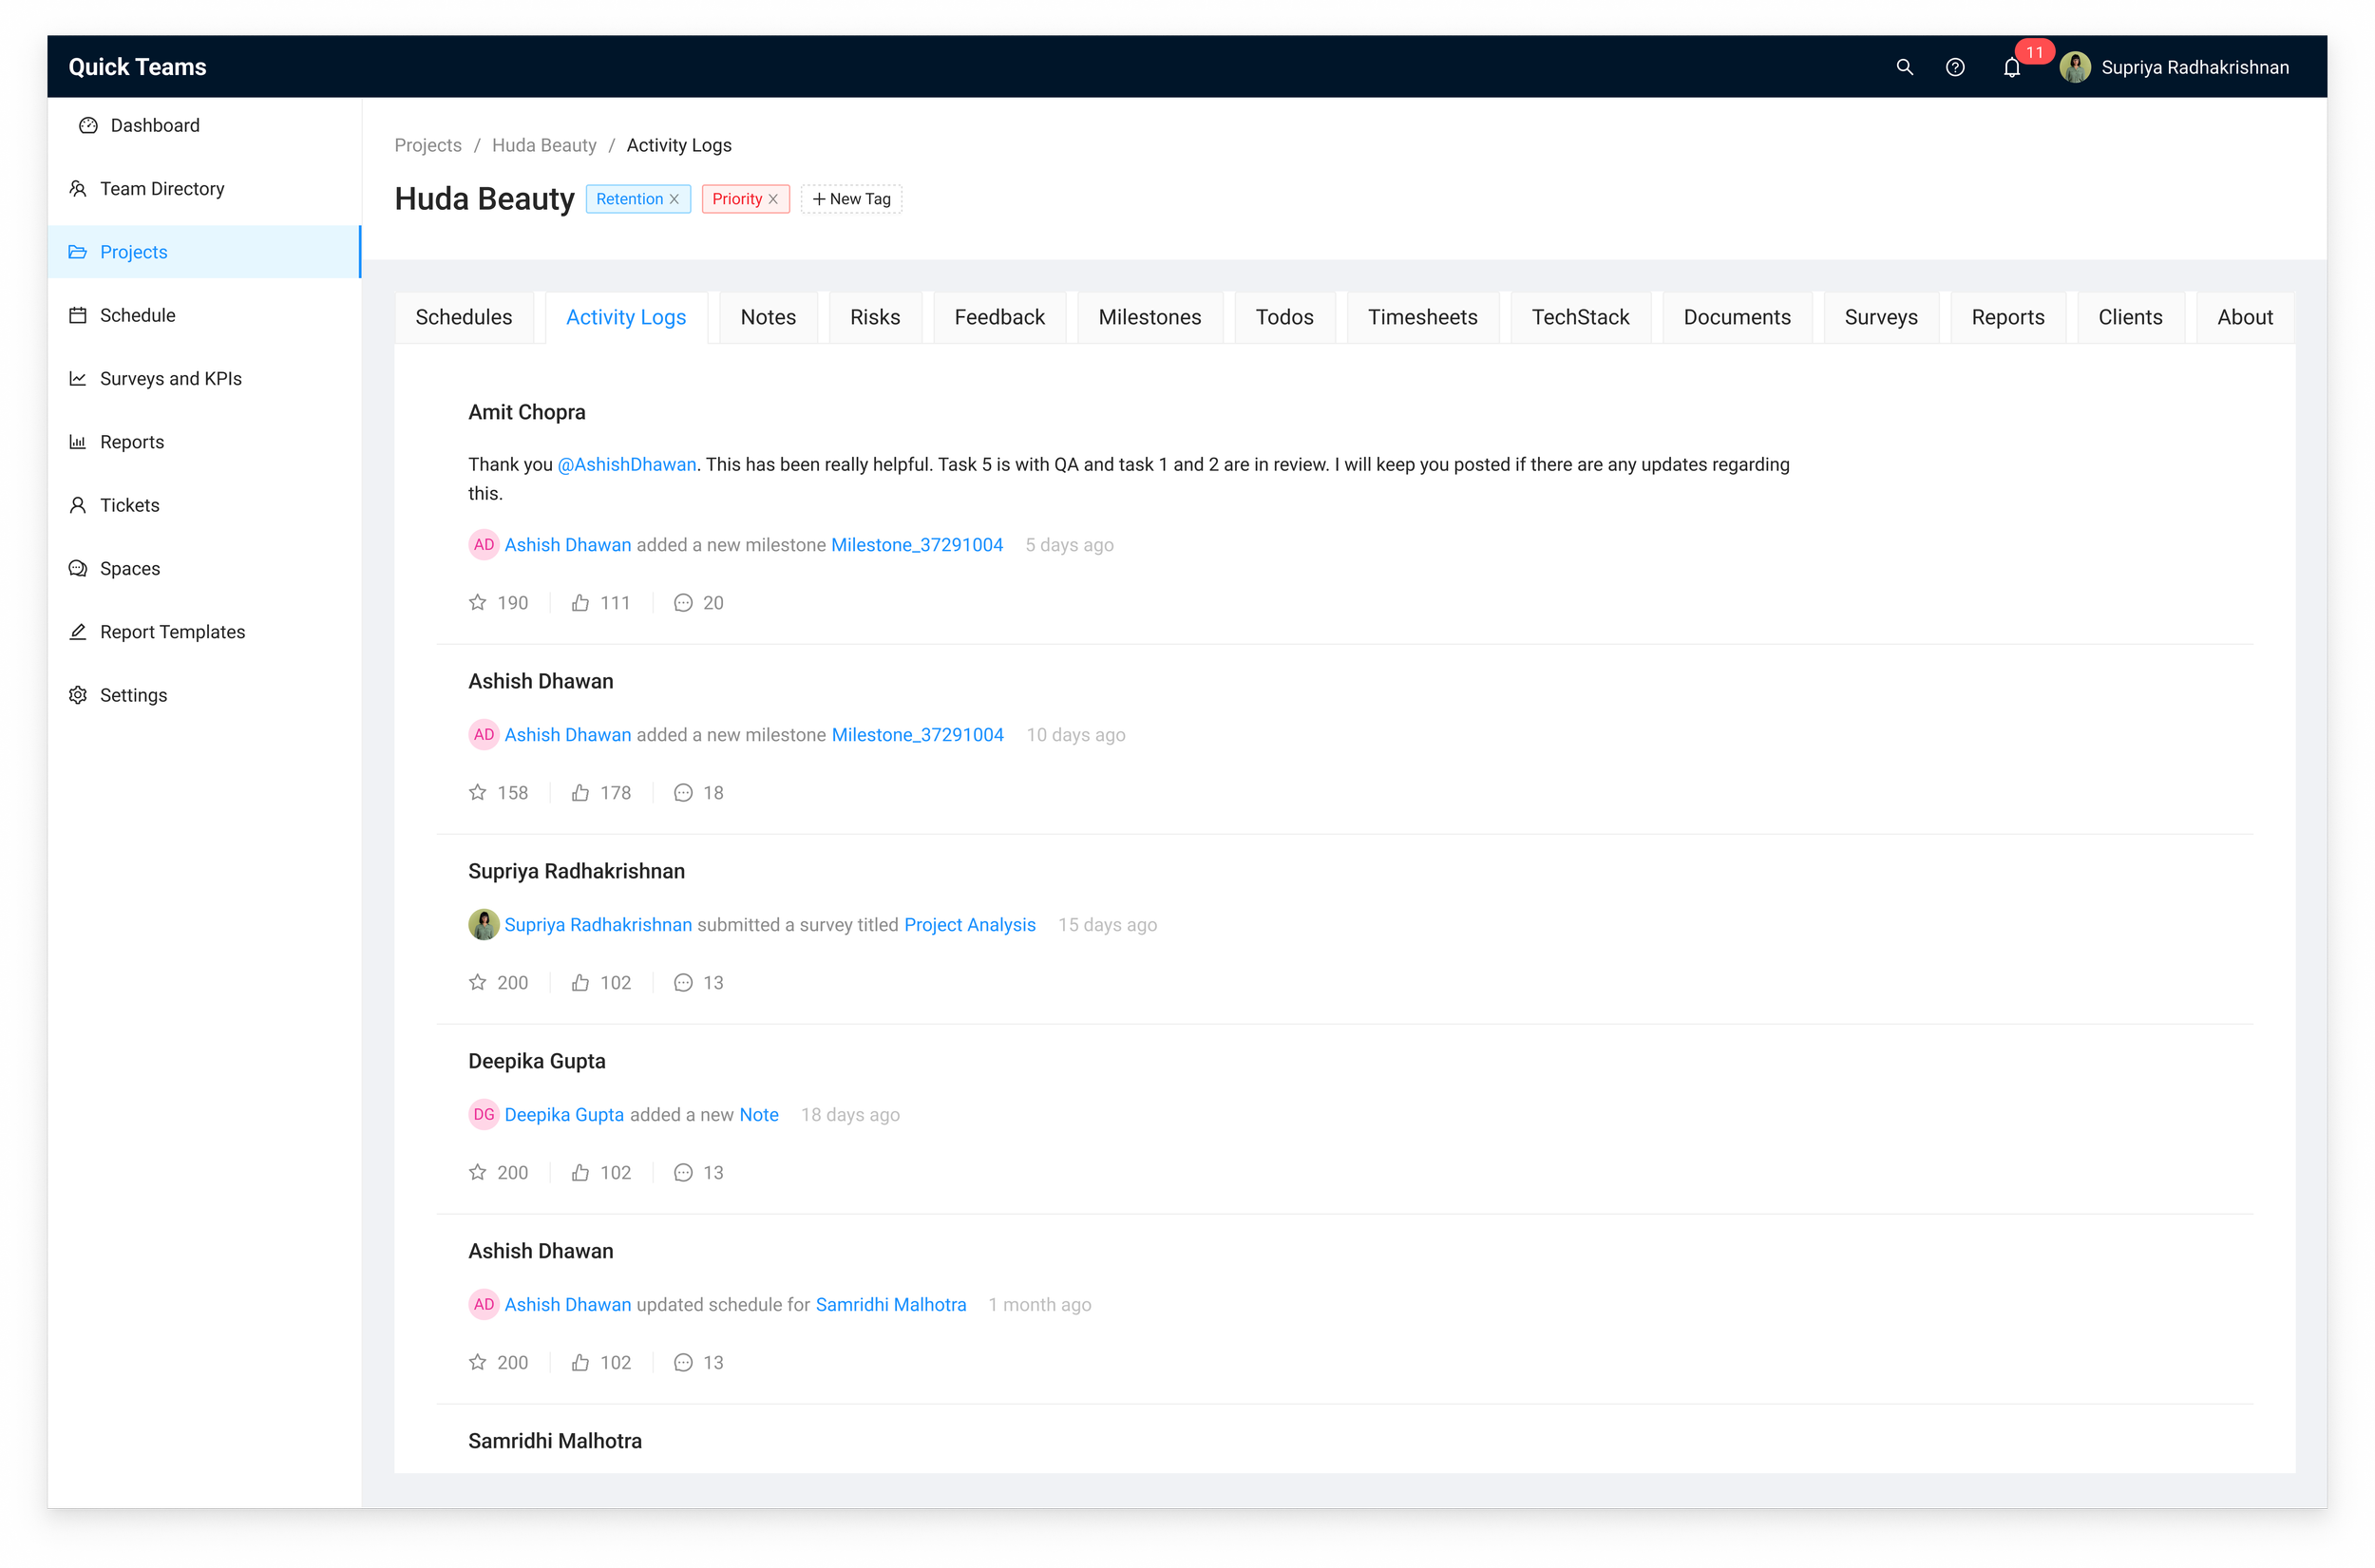Click Huda Beauty in the breadcrumb
Image resolution: width=2375 pixels, height=1568 pixels.
[x=544, y=145]
